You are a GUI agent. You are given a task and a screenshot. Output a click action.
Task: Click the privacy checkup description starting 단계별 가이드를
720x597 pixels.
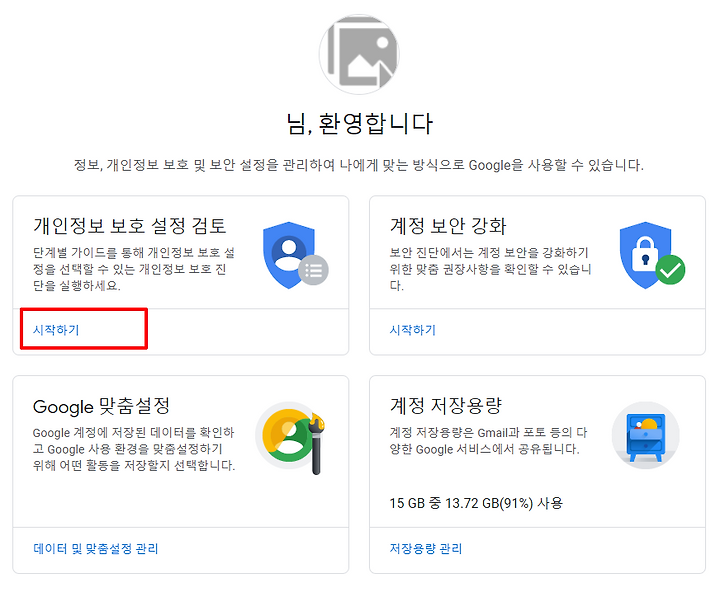tap(134, 269)
